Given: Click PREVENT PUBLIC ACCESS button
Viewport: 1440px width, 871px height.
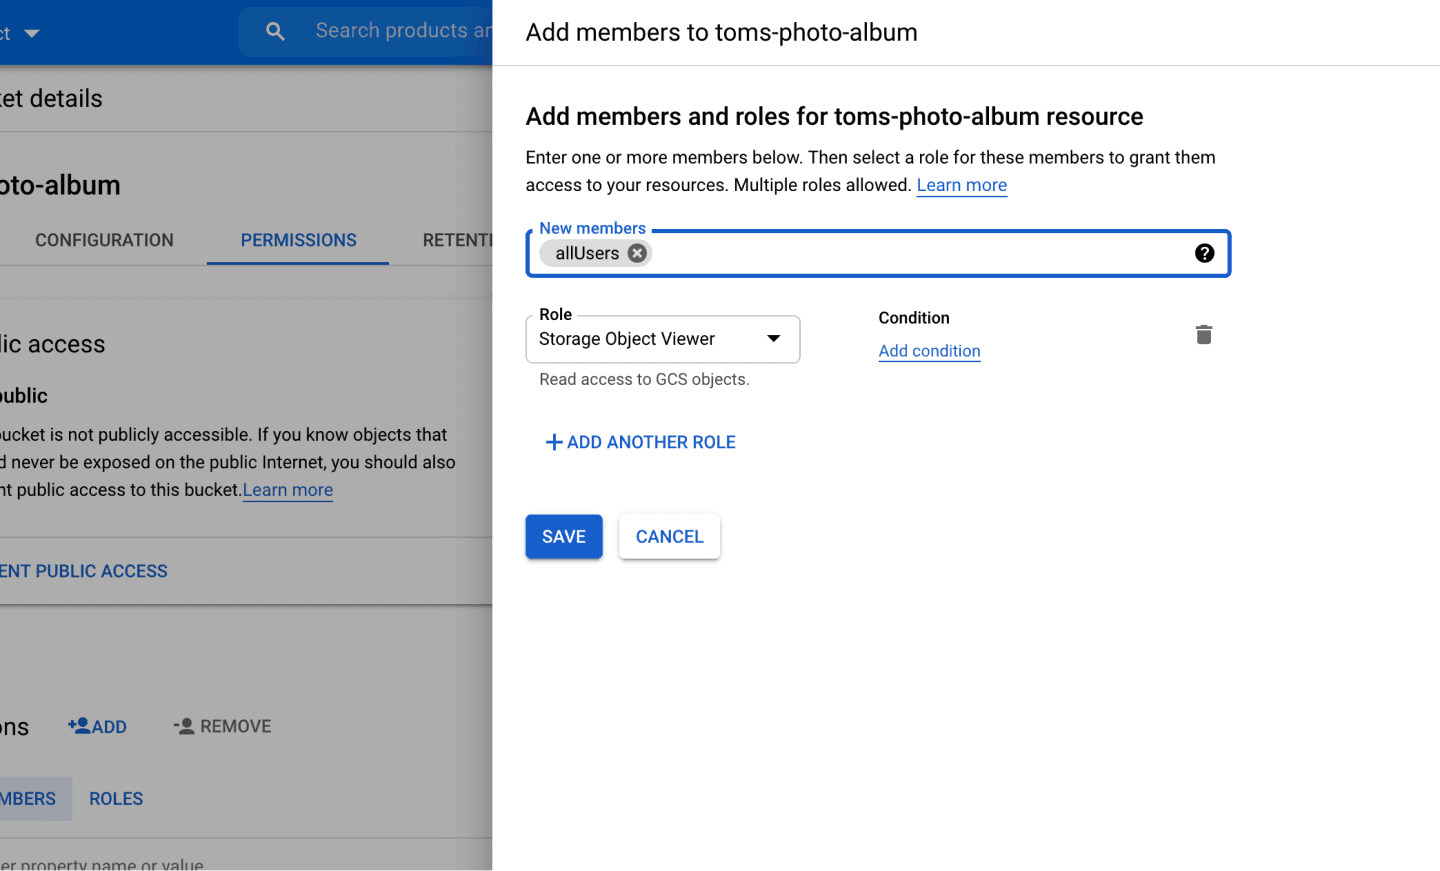Looking at the screenshot, I should [x=84, y=571].
